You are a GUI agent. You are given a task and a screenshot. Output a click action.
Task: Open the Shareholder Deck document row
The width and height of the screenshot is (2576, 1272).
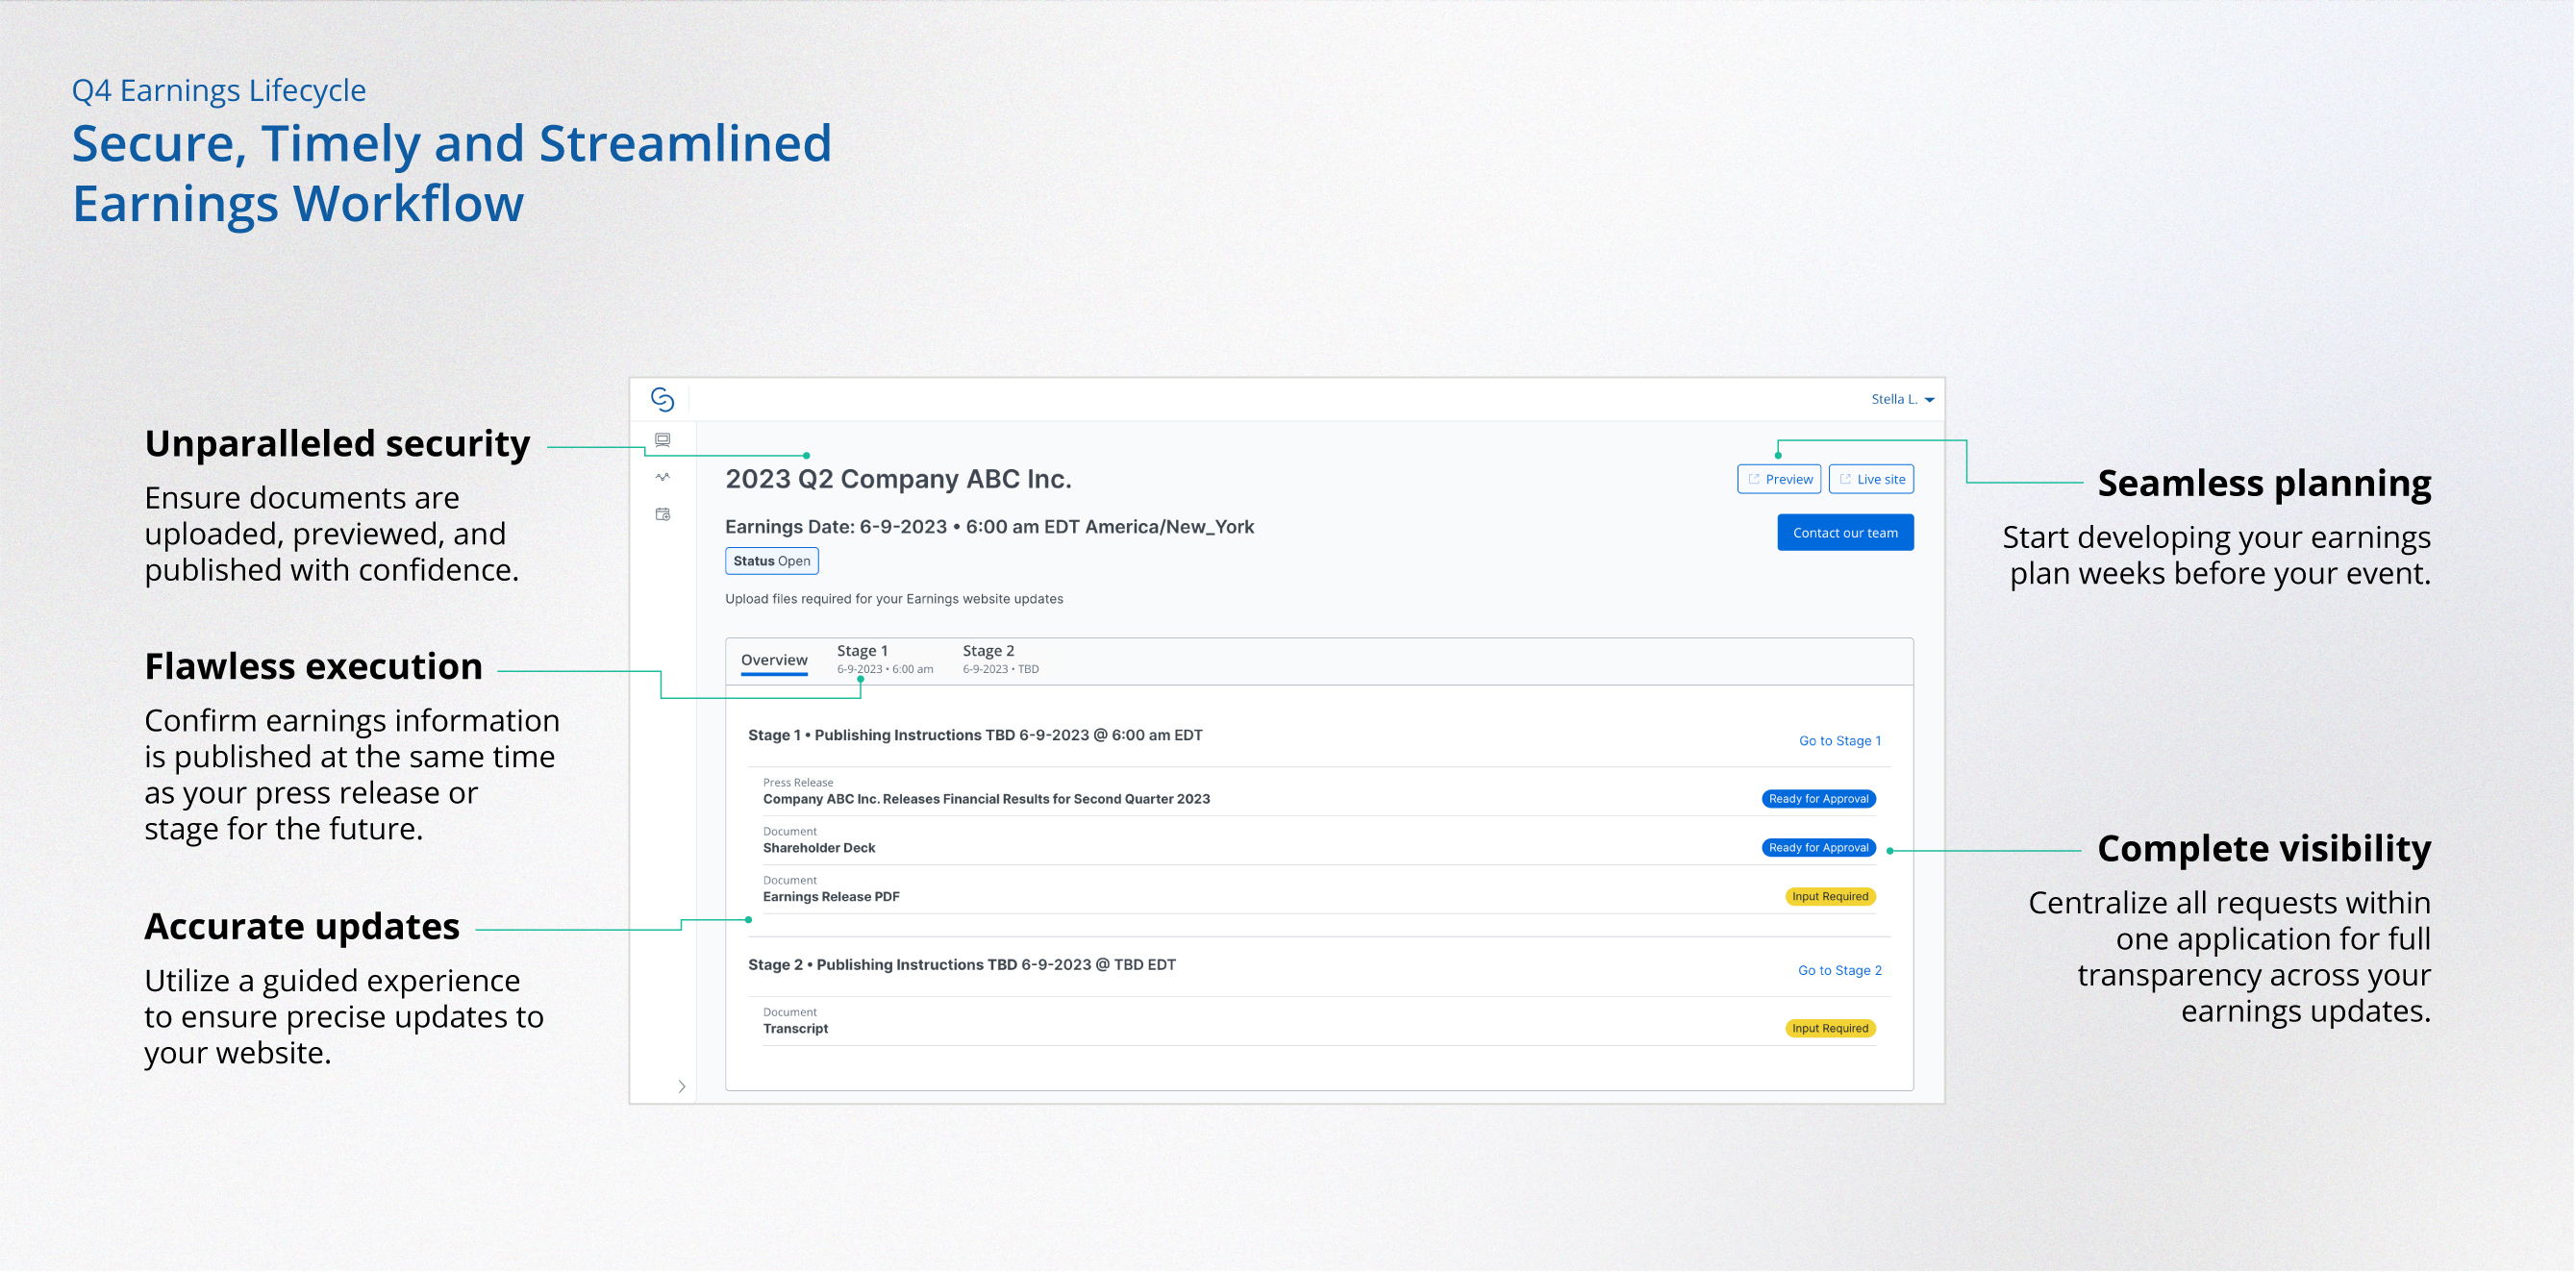point(819,847)
